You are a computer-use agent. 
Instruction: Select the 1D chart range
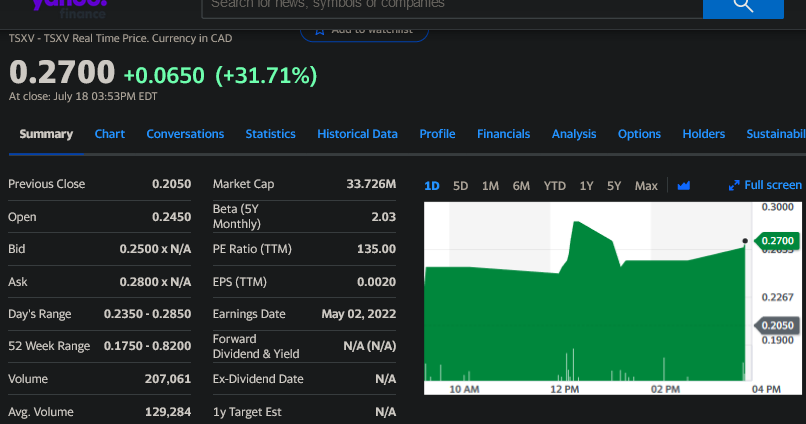[432, 186]
